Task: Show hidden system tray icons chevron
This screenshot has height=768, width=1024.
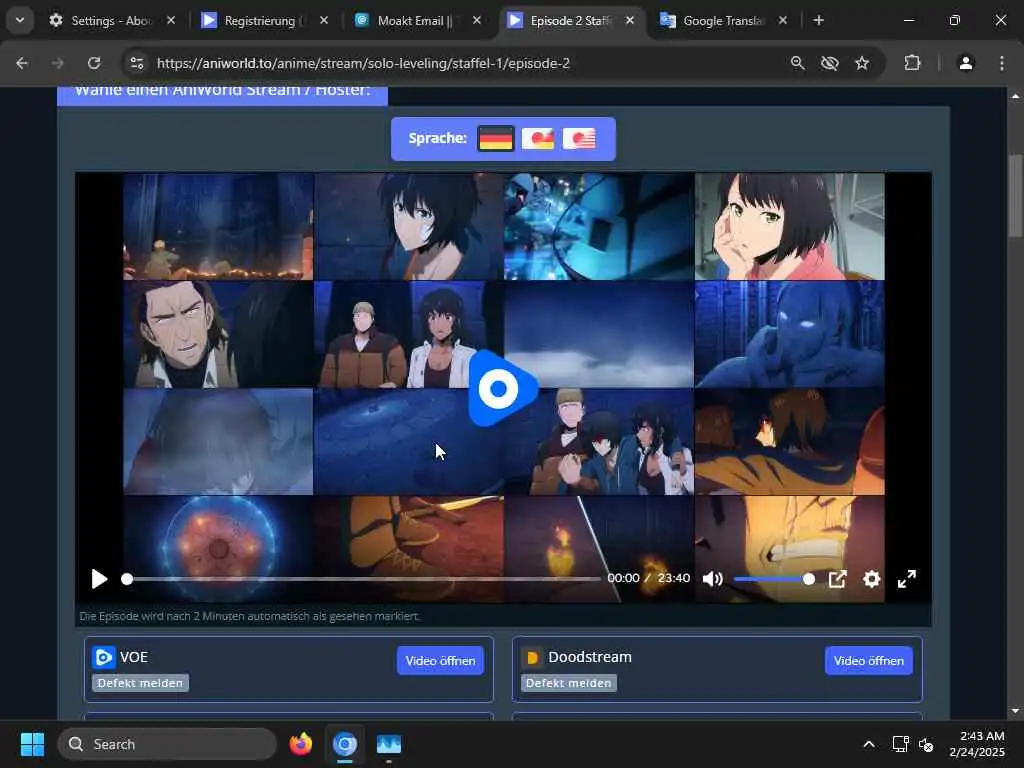Action: [869, 744]
